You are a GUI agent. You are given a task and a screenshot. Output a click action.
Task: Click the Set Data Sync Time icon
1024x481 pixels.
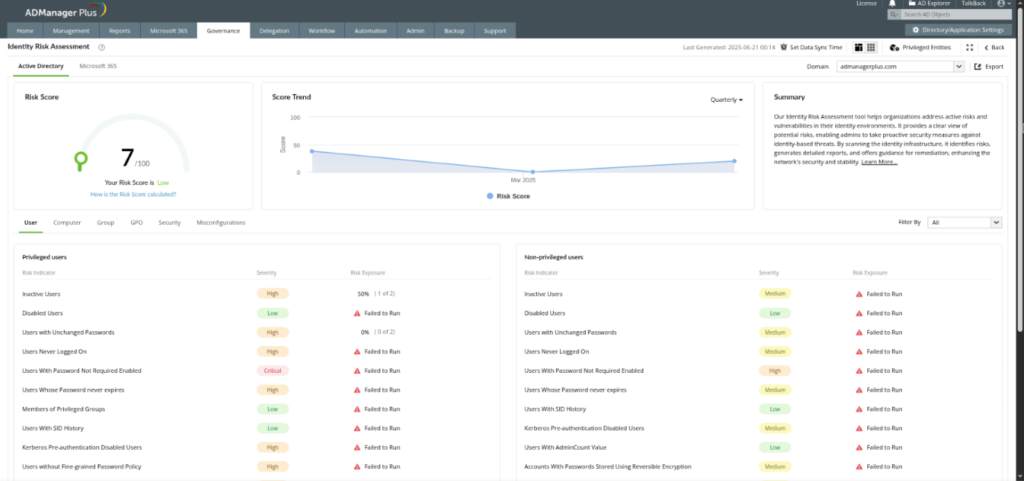(784, 47)
